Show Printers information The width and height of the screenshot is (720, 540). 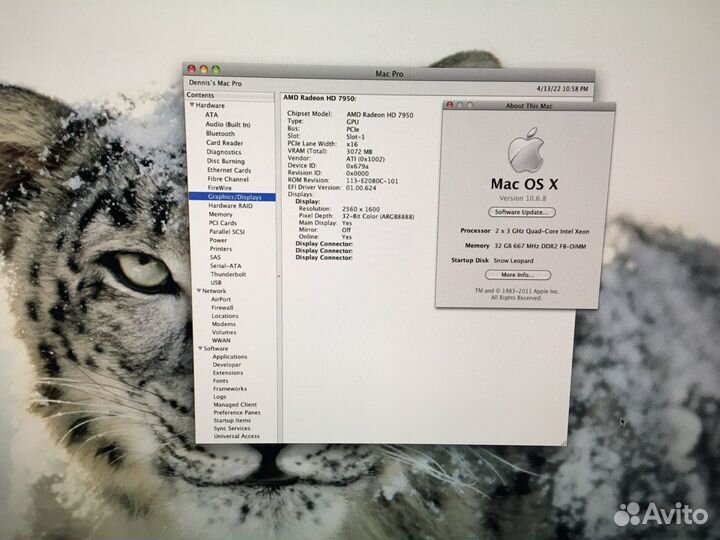(x=221, y=249)
